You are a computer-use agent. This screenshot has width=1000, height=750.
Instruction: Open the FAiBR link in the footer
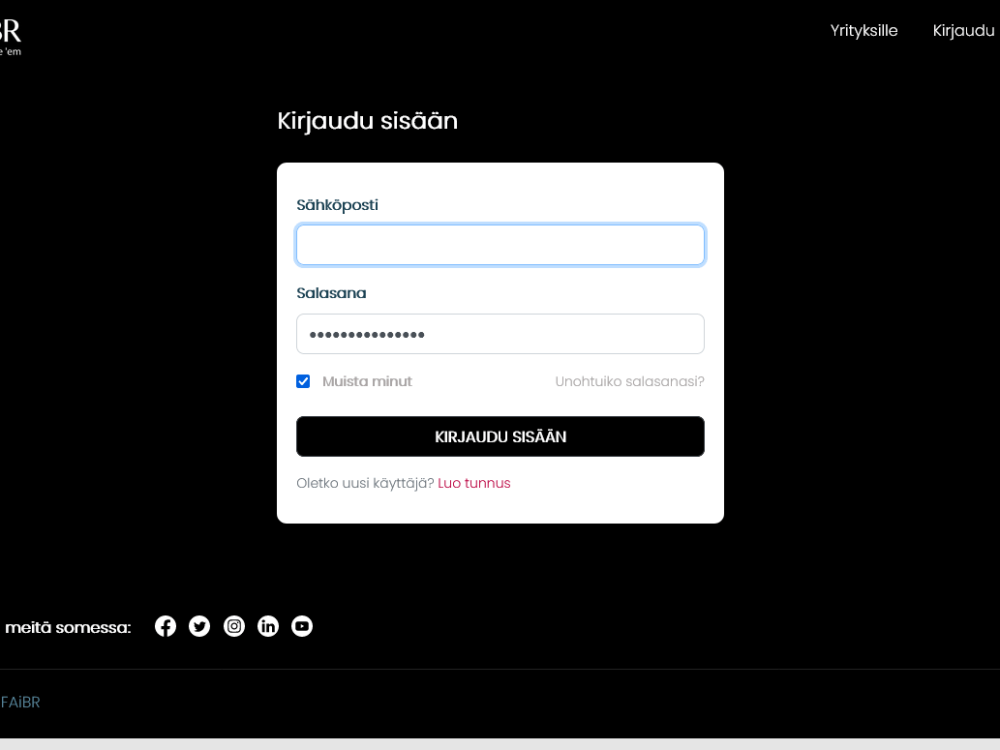coord(21,701)
